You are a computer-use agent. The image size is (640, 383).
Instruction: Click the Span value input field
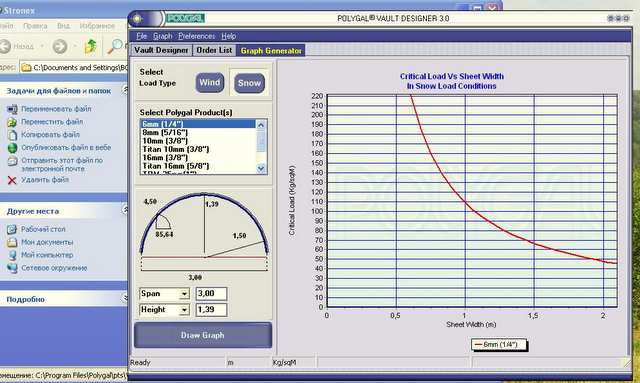click(211, 294)
